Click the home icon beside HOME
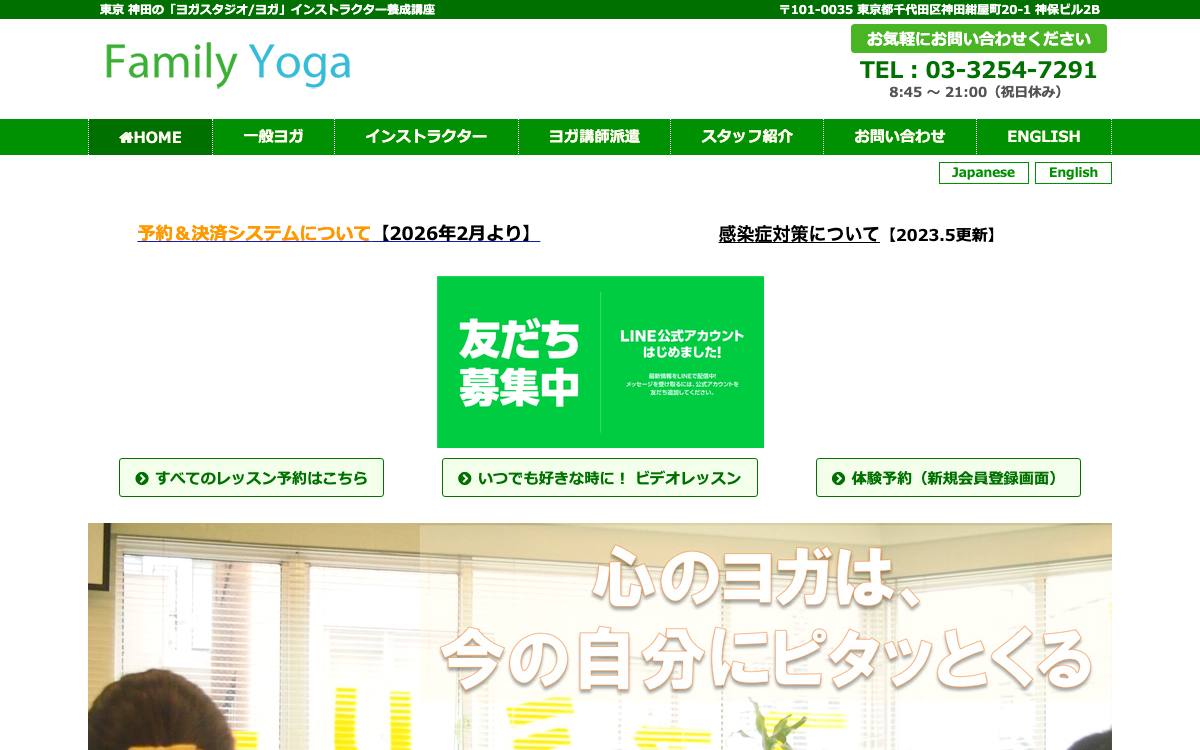Viewport: 1200px width, 750px height. [x=125, y=137]
